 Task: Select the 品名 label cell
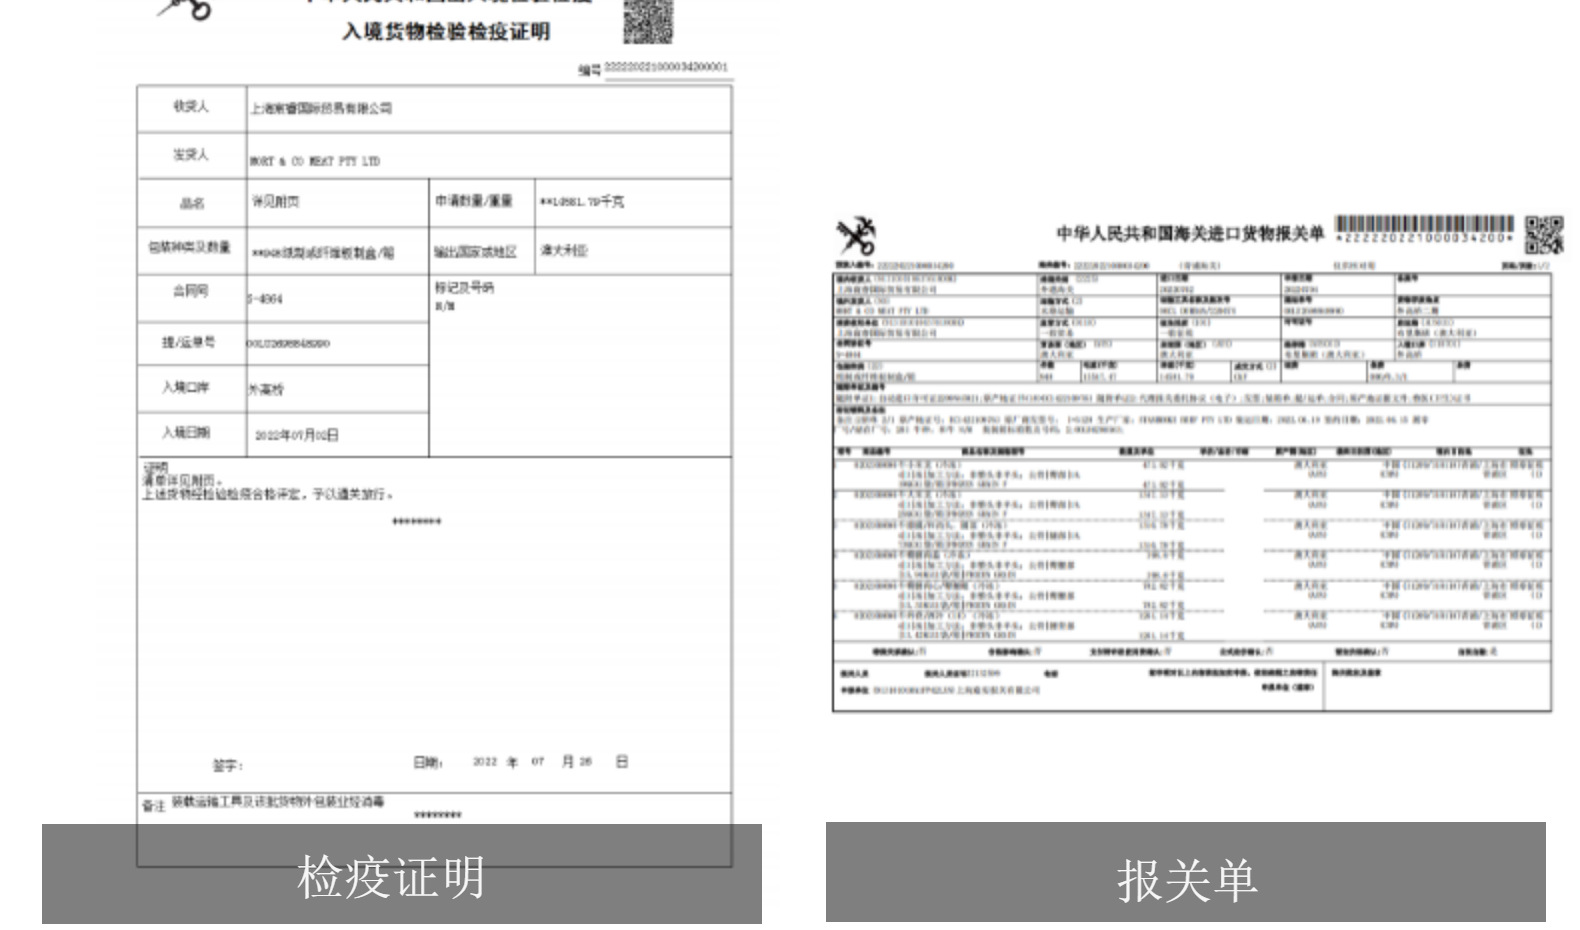pos(192,203)
